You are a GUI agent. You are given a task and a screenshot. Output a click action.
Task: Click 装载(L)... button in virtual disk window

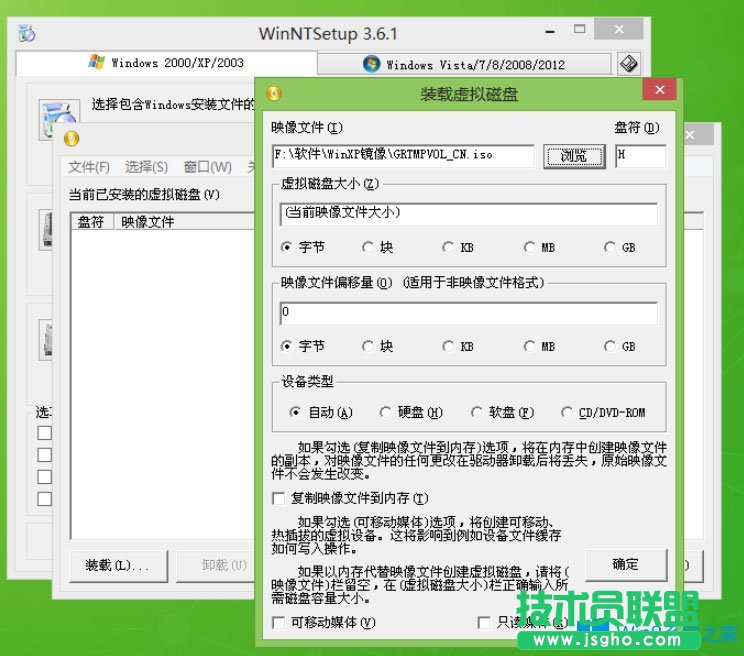119,565
